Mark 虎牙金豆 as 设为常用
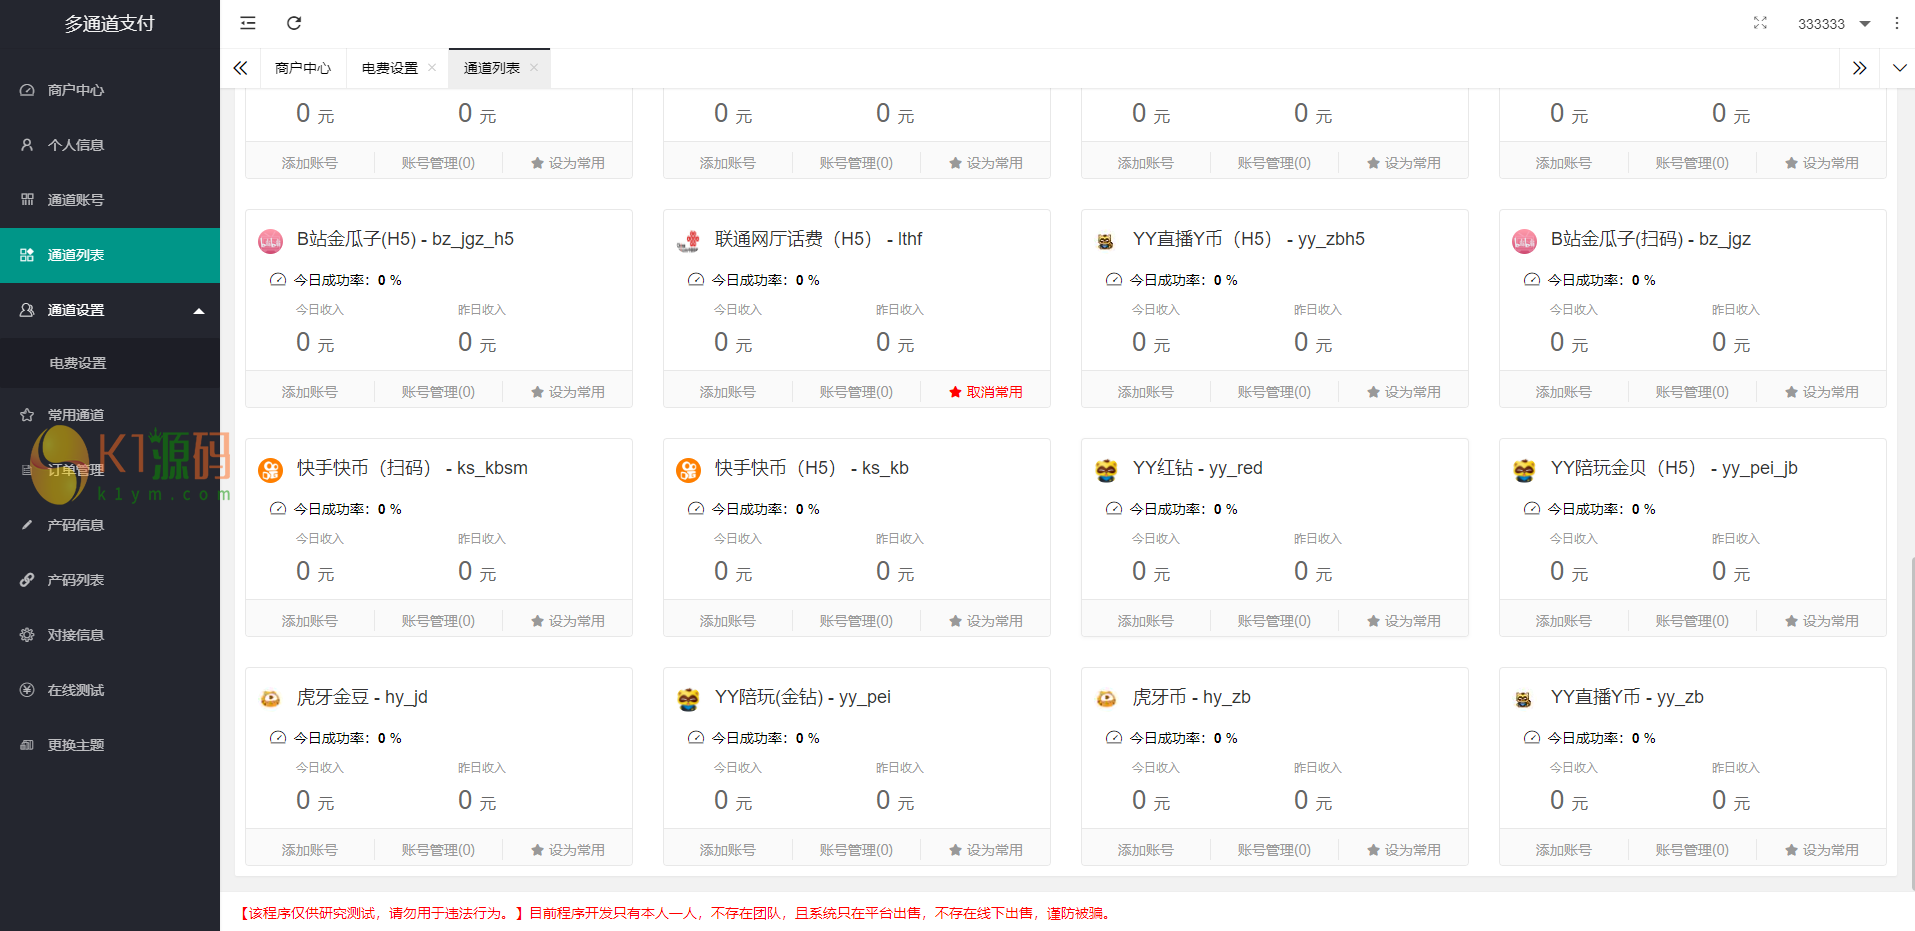The height and width of the screenshot is (931, 1915). (568, 850)
